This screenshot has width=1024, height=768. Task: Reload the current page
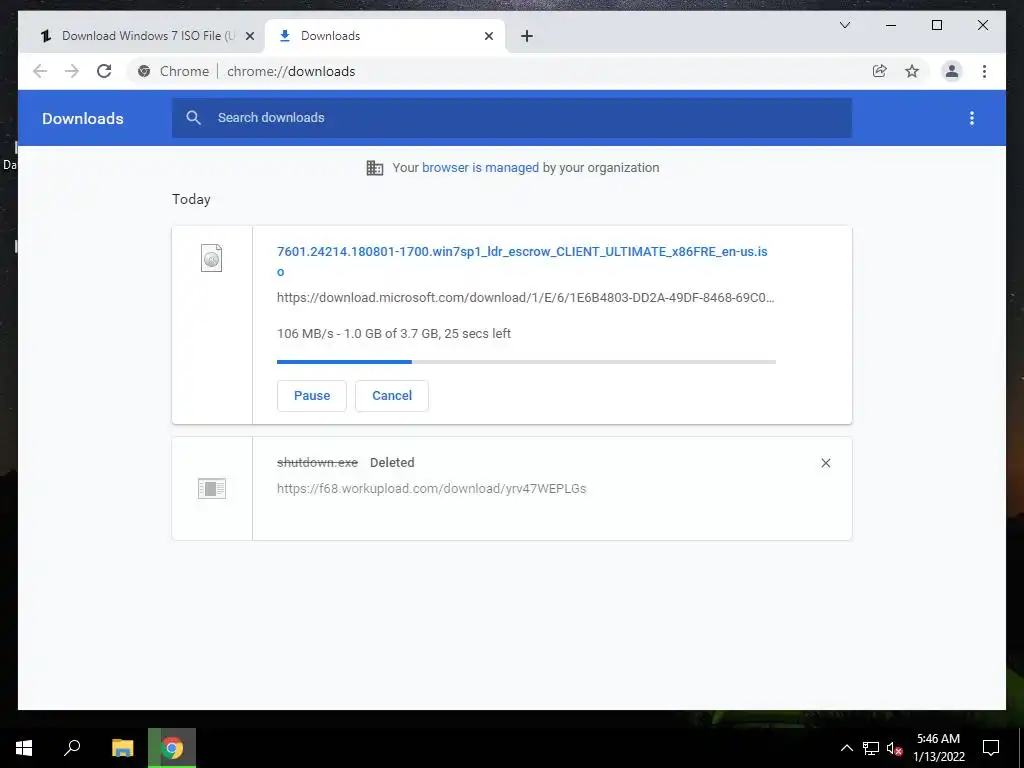click(104, 71)
